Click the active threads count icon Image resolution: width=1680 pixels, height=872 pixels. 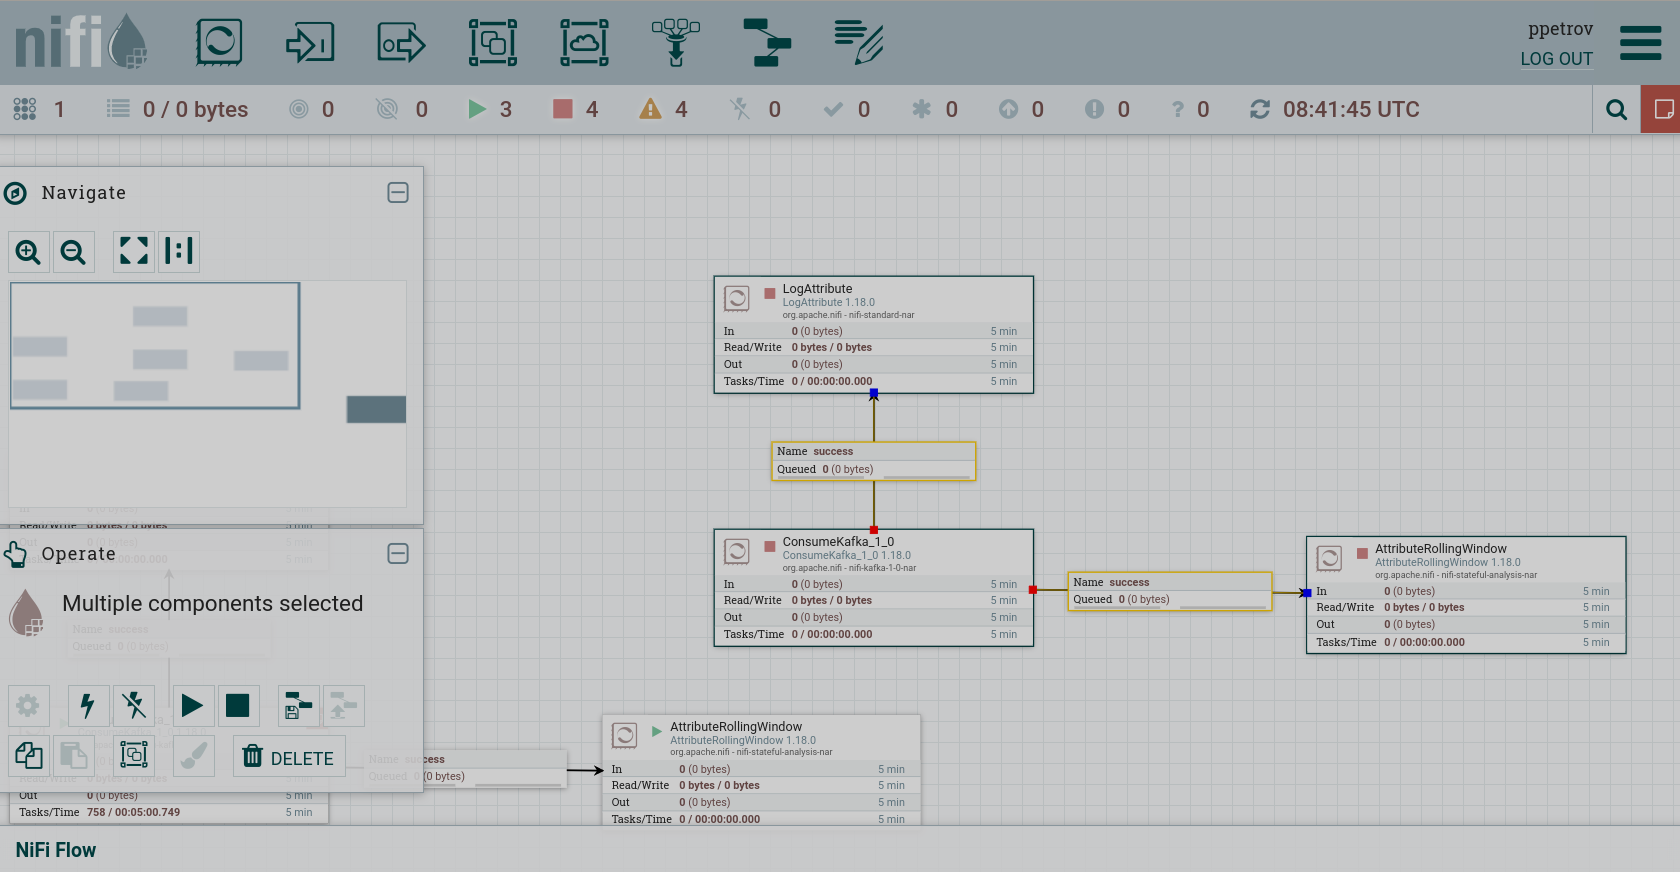pyautogui.click(x=25, y=109)
